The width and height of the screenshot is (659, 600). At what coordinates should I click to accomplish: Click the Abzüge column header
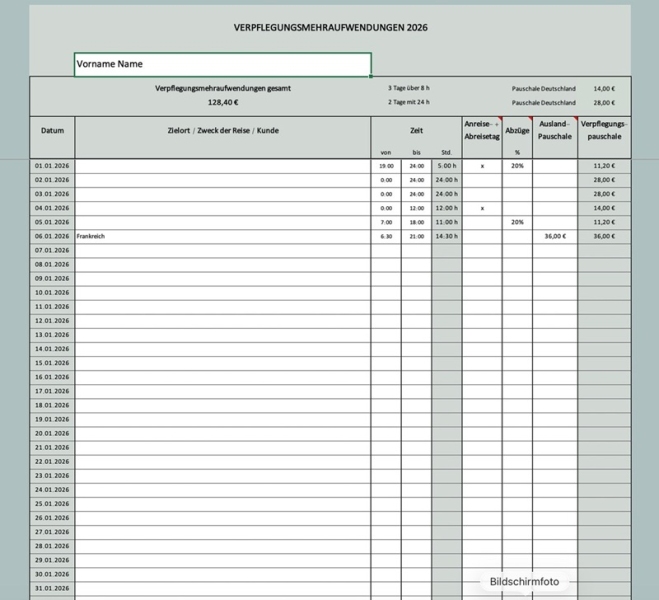(517, 130)
